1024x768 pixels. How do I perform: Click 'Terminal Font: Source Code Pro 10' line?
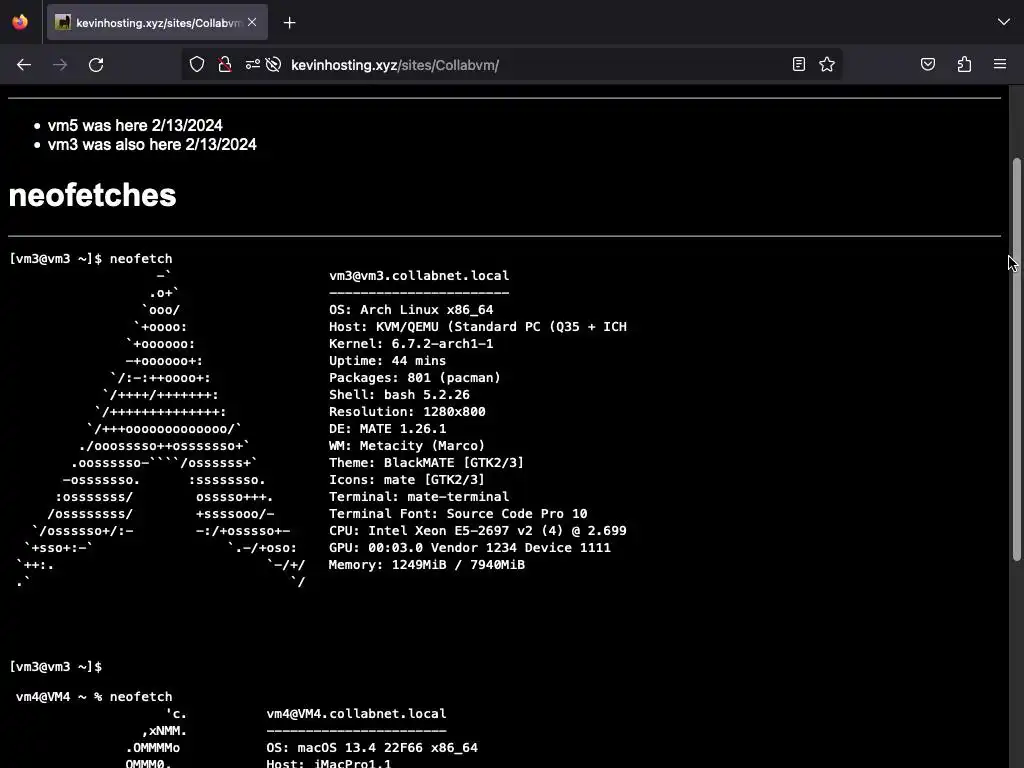pos(458,513)
